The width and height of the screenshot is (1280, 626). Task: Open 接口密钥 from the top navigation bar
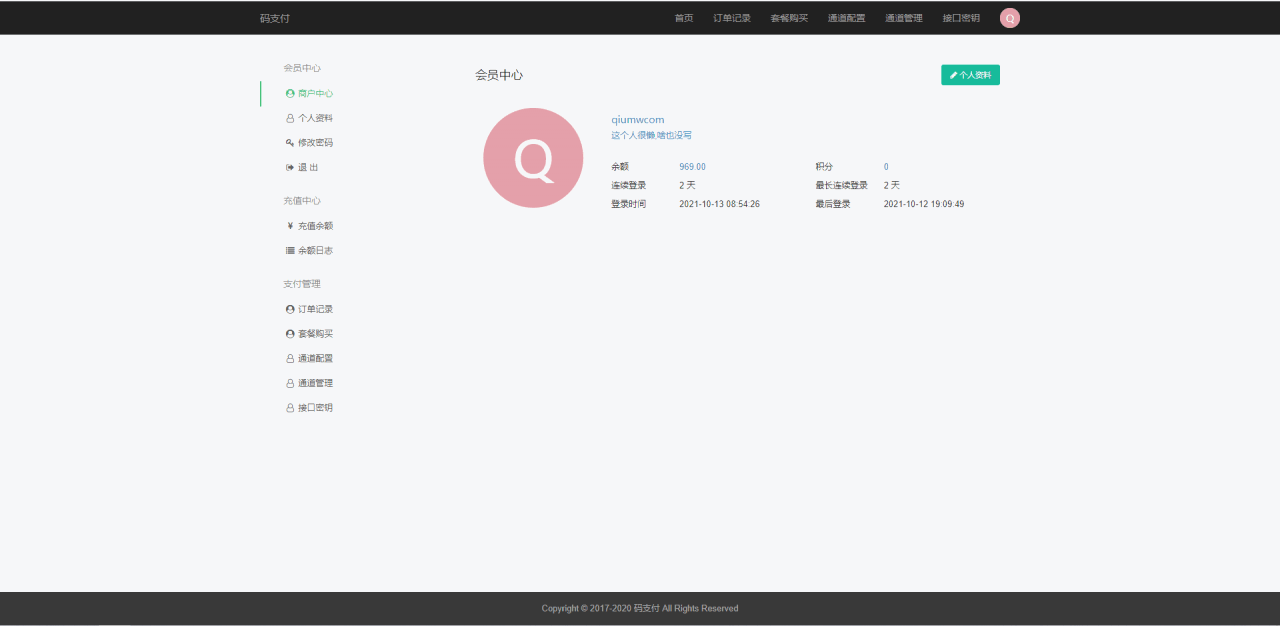pyautogui.click(x=961, y=18)
